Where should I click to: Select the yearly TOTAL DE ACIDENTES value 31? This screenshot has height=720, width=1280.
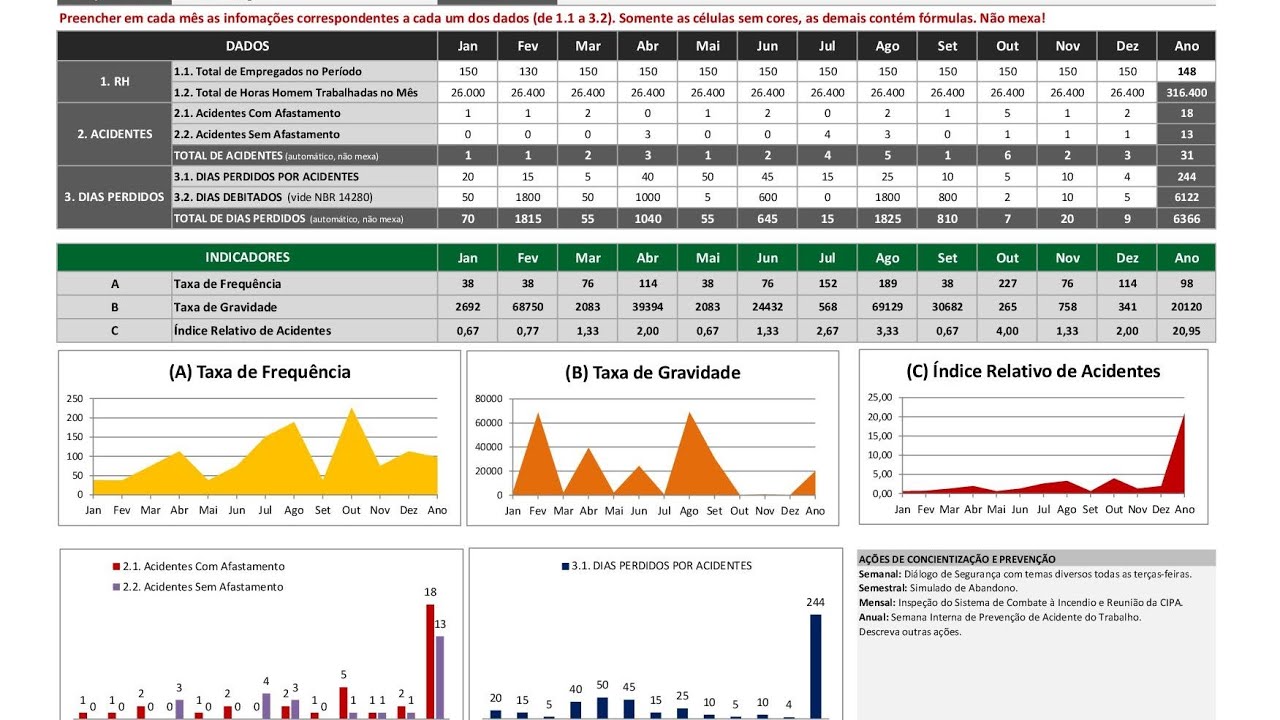(x=1187, y=155)
